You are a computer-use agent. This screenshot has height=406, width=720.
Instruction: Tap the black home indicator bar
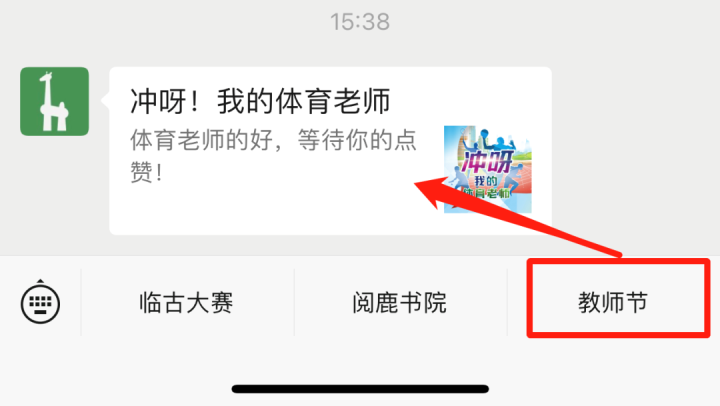coord(360,389)
